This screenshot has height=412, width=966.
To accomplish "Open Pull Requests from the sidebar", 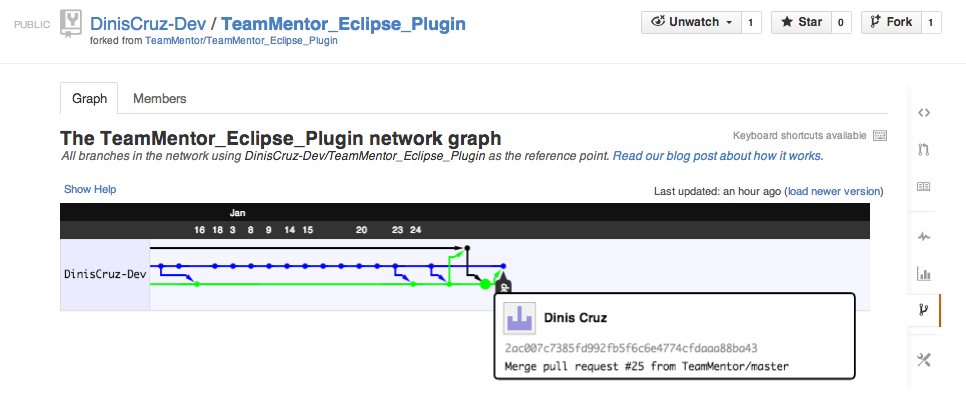I will tap(924, 150).
